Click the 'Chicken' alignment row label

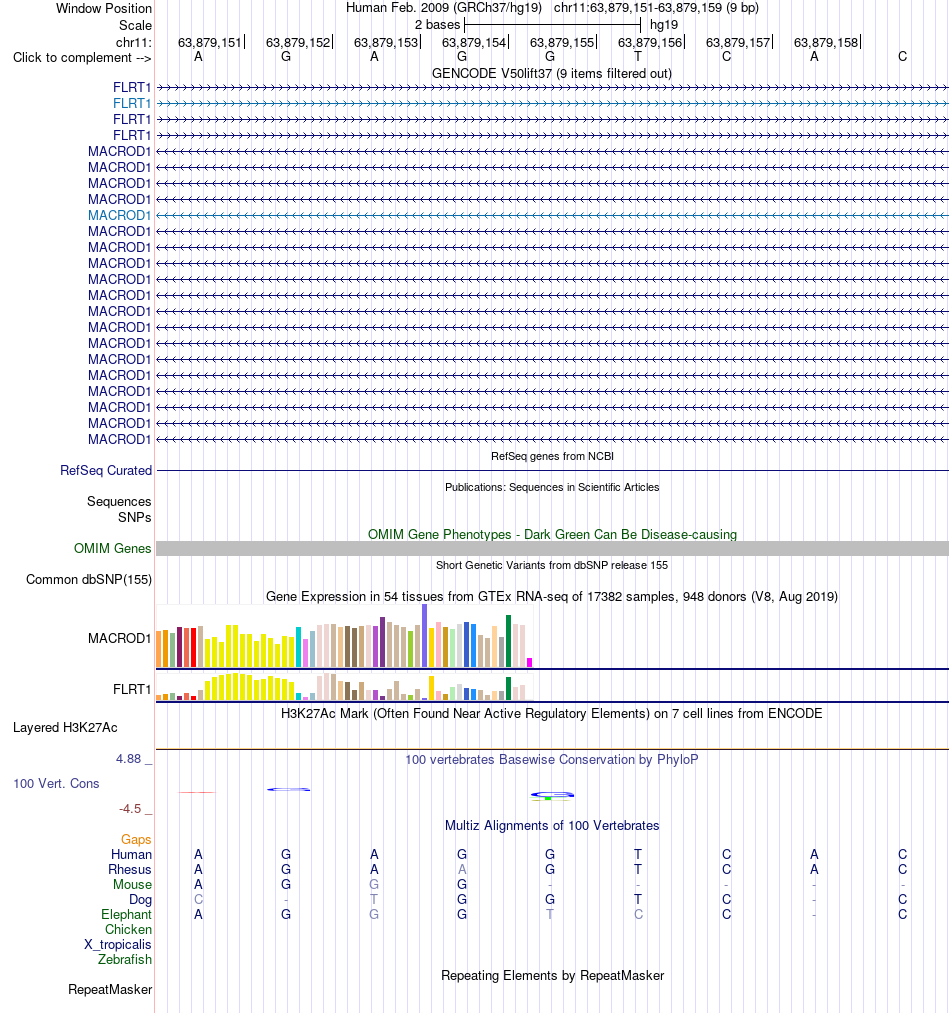pos(128,930)
